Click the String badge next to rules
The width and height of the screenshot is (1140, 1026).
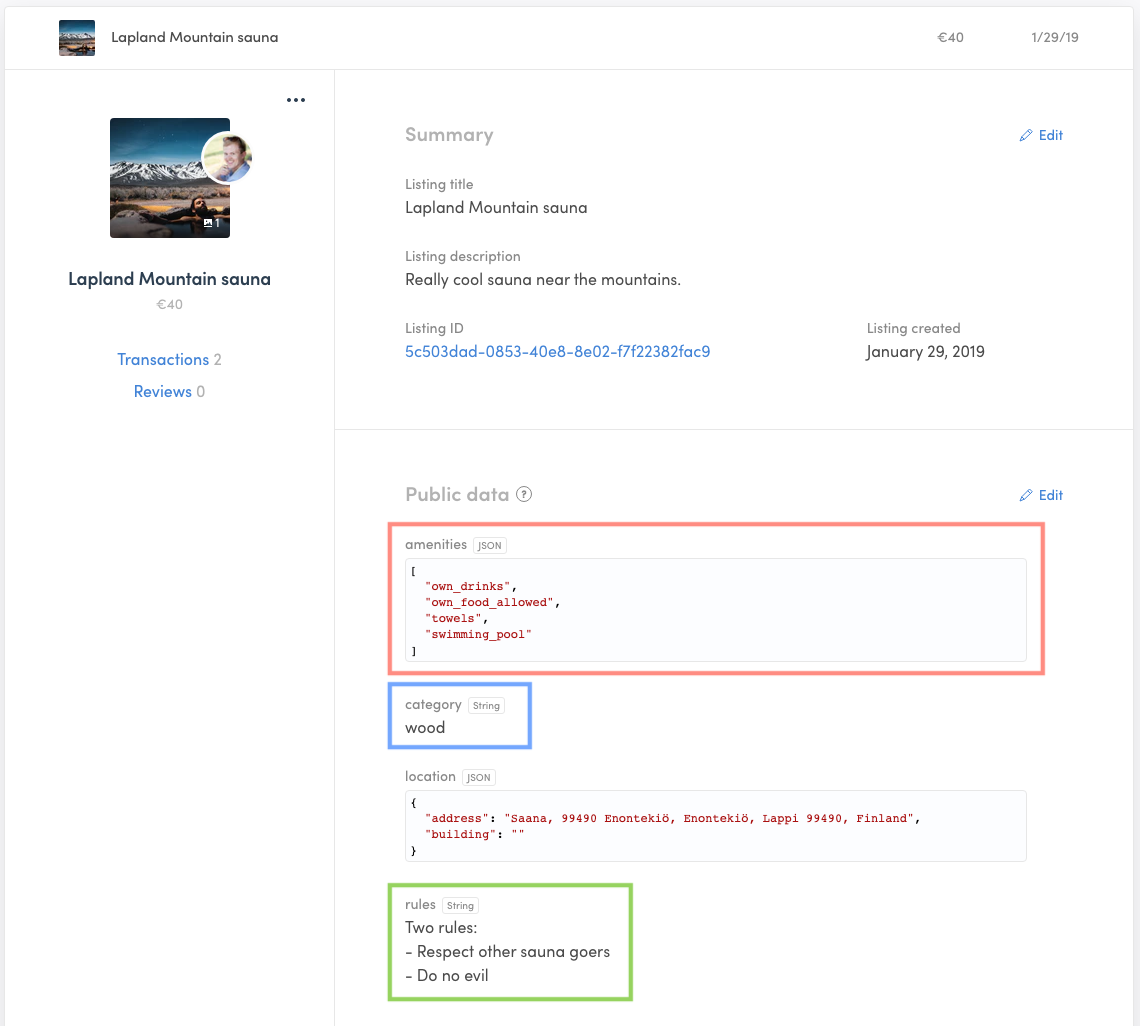(460, 905)
